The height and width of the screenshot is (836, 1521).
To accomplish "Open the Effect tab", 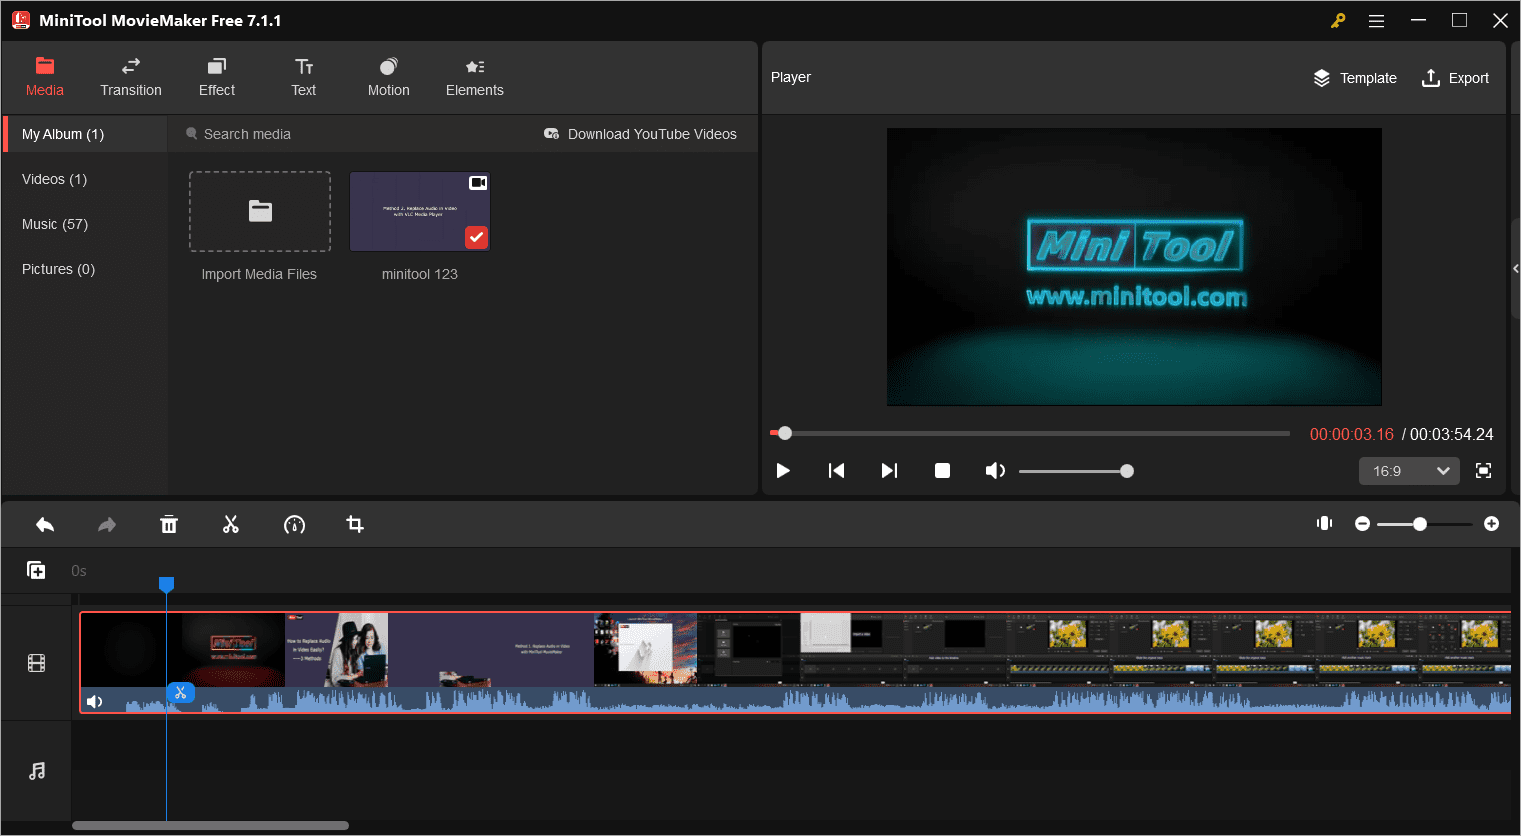I will 217,78.
